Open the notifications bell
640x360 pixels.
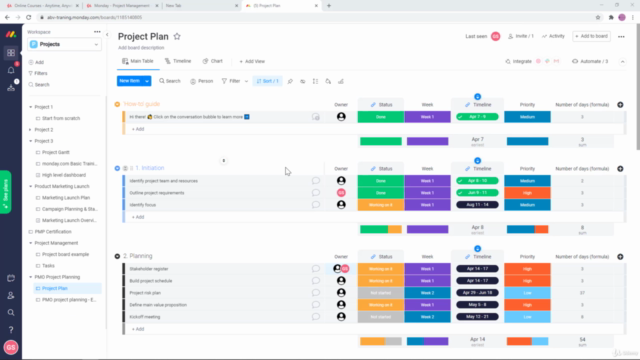click(11, 70)
